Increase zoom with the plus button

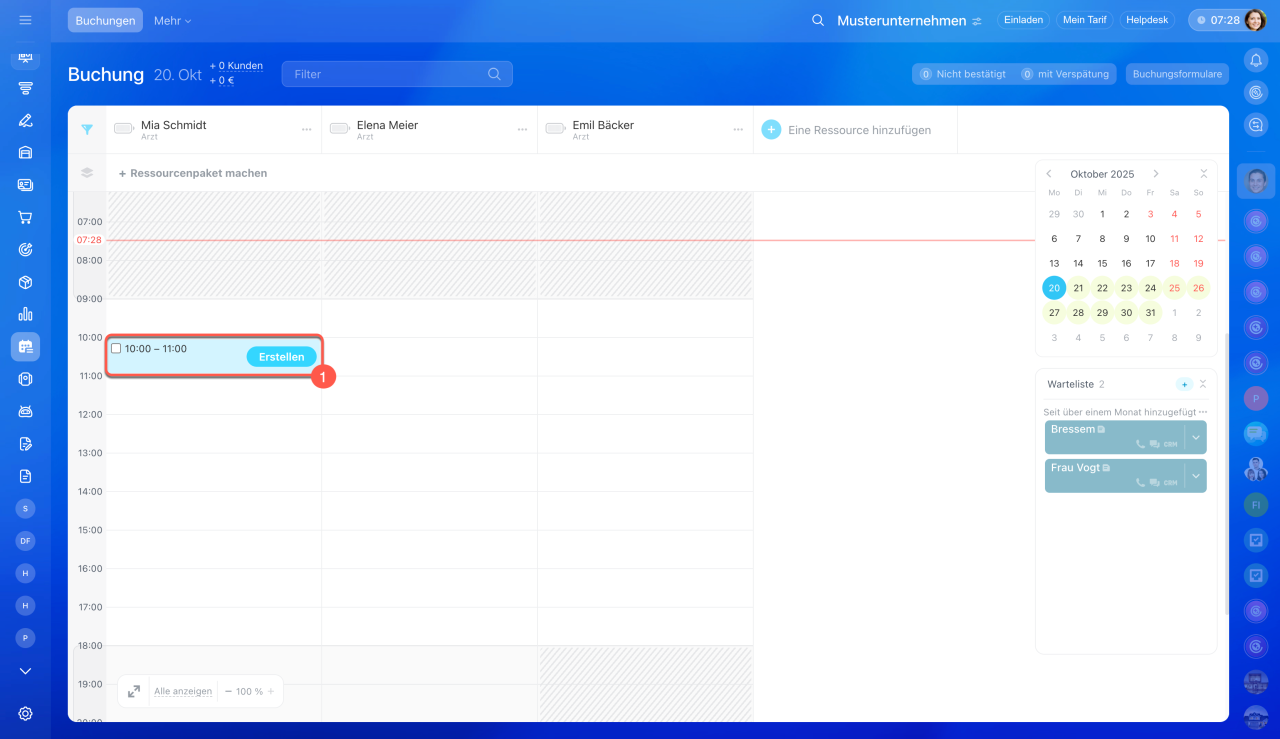(x=270, y=691)
